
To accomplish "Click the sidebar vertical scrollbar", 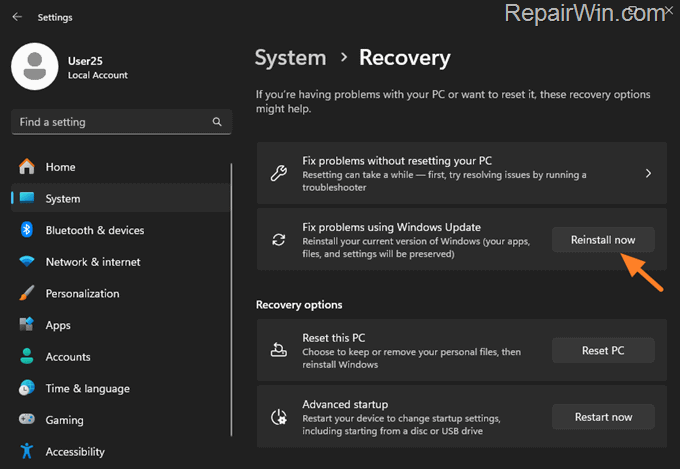I will click(231, 299).
